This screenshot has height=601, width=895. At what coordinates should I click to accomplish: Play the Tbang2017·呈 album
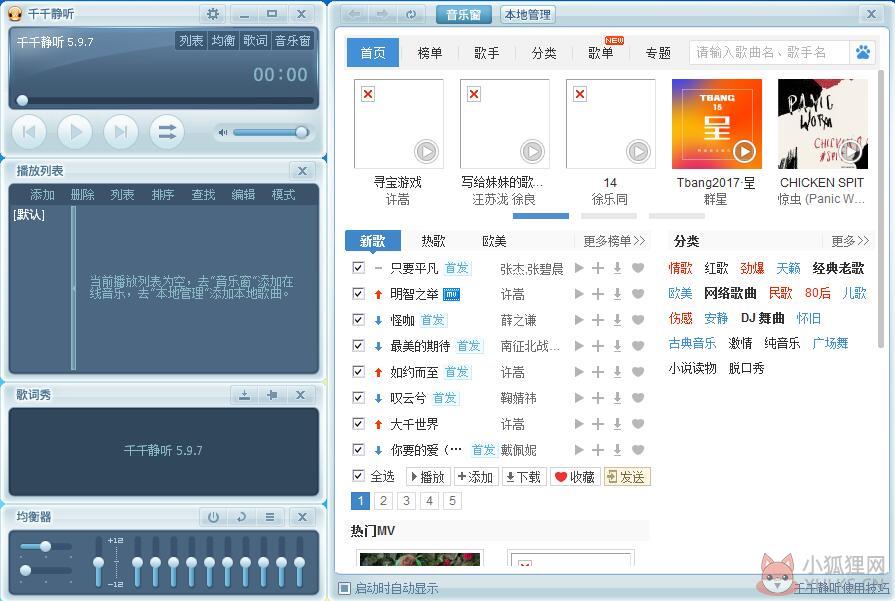click(744, 151)
